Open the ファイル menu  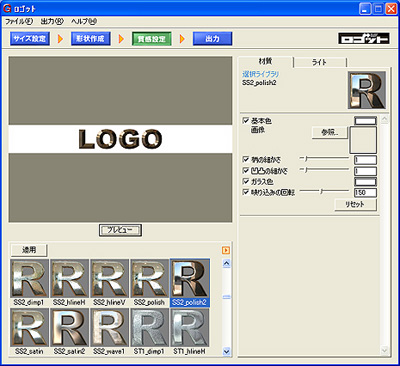tap(19, 21)
